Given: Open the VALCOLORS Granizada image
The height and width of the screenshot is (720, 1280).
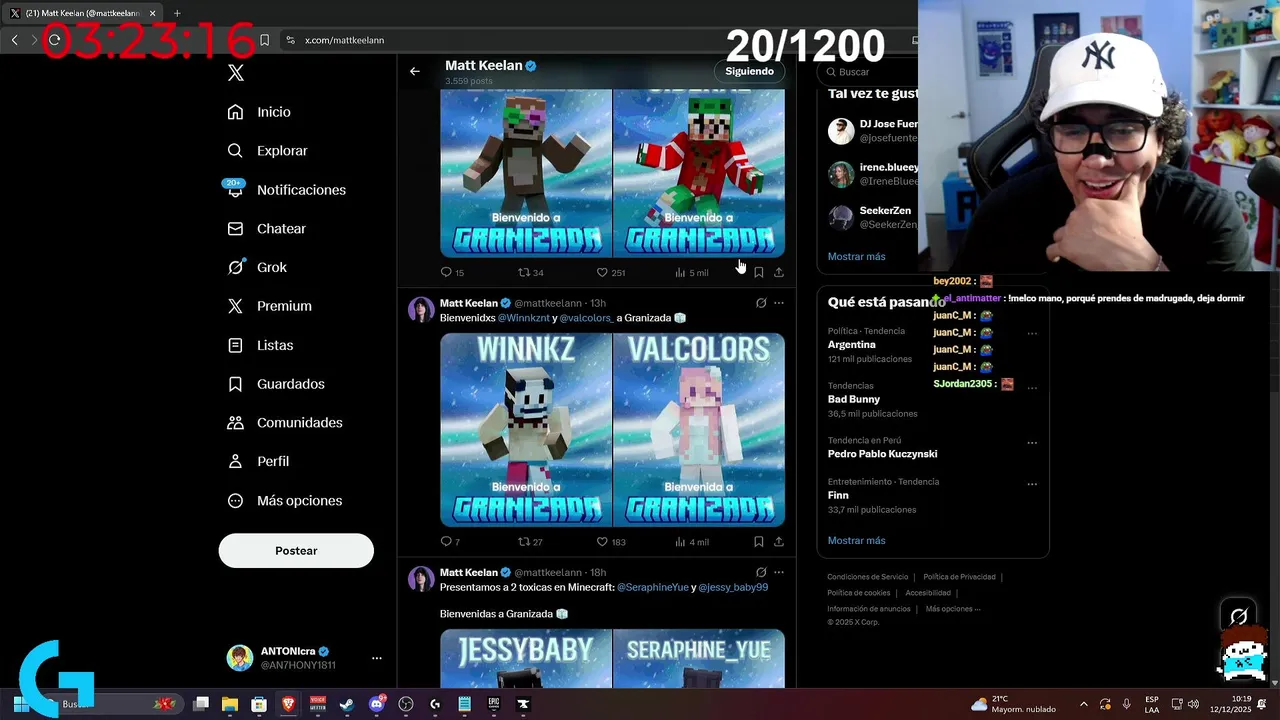Looking at the screenshot, I should click(699, 430).
